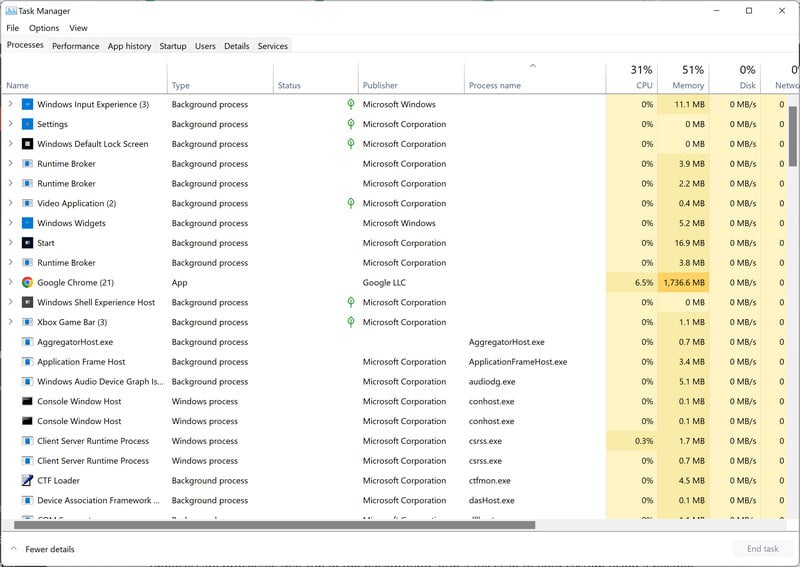The image size is (800, 567).
Task: Click the Task Manager title bar icon
Action: 11,10
